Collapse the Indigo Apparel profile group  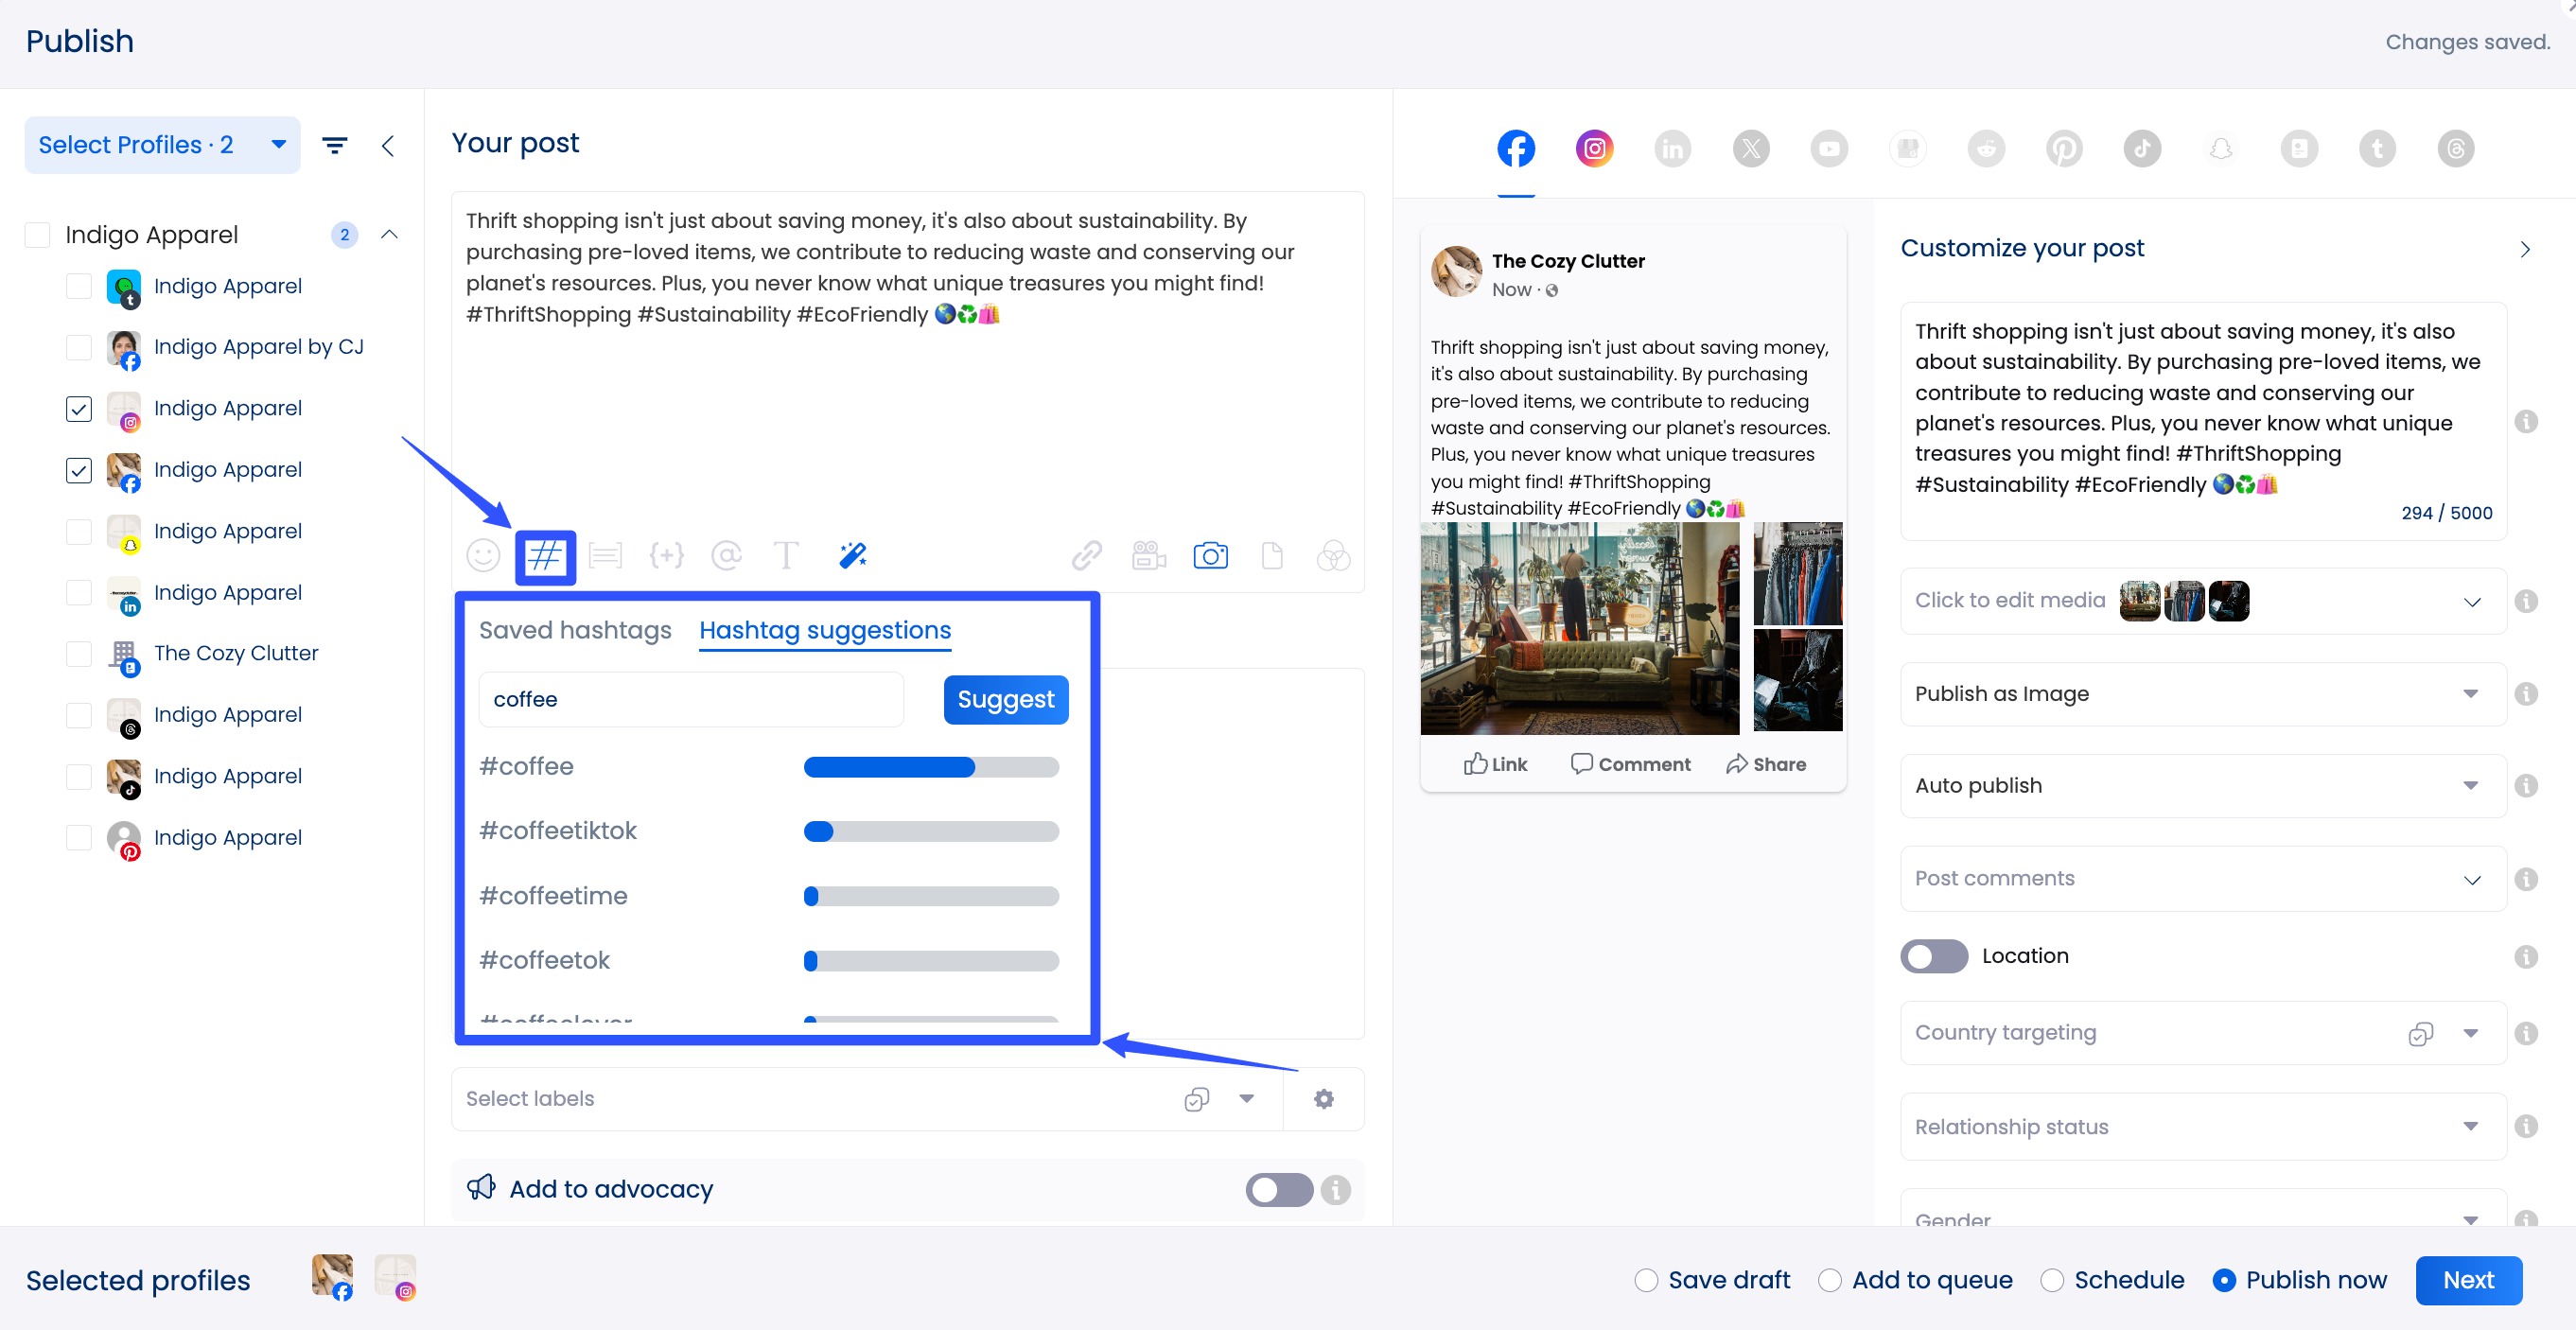(x=390, y=234)
